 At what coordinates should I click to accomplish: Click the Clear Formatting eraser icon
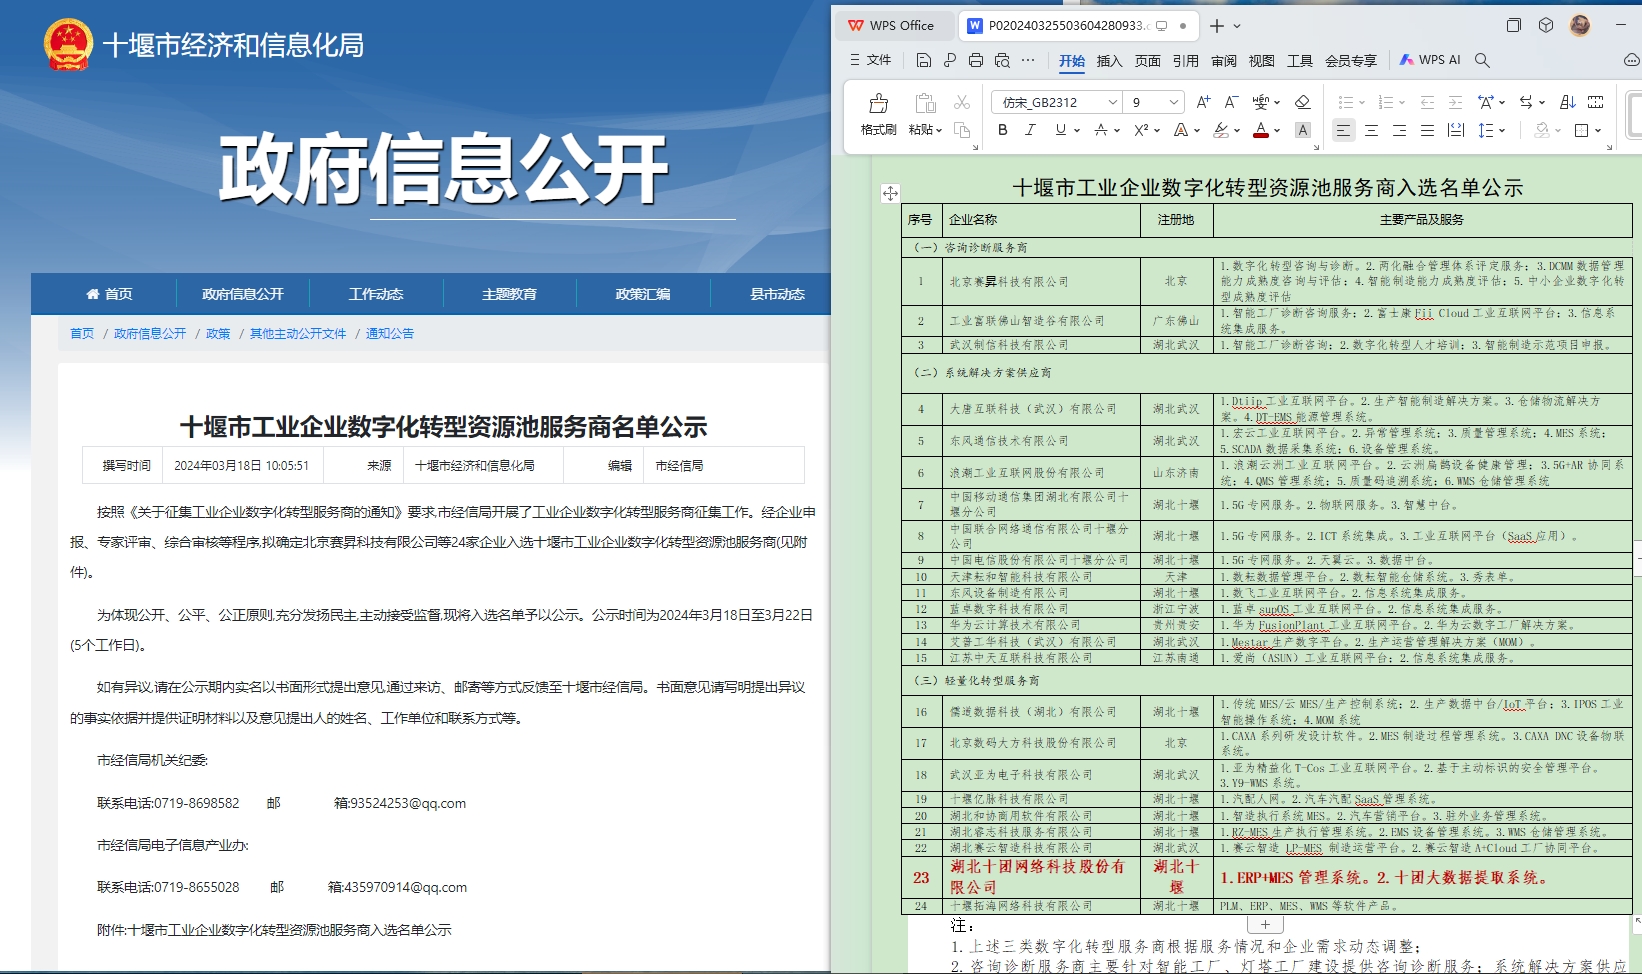tap(1302, 102)
